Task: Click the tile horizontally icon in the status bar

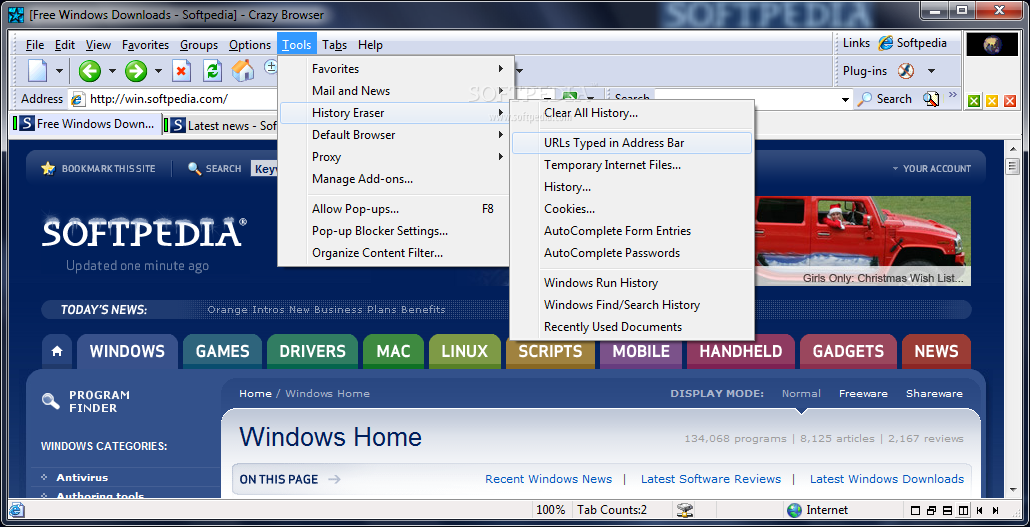Action: click(x=947, y=511)
